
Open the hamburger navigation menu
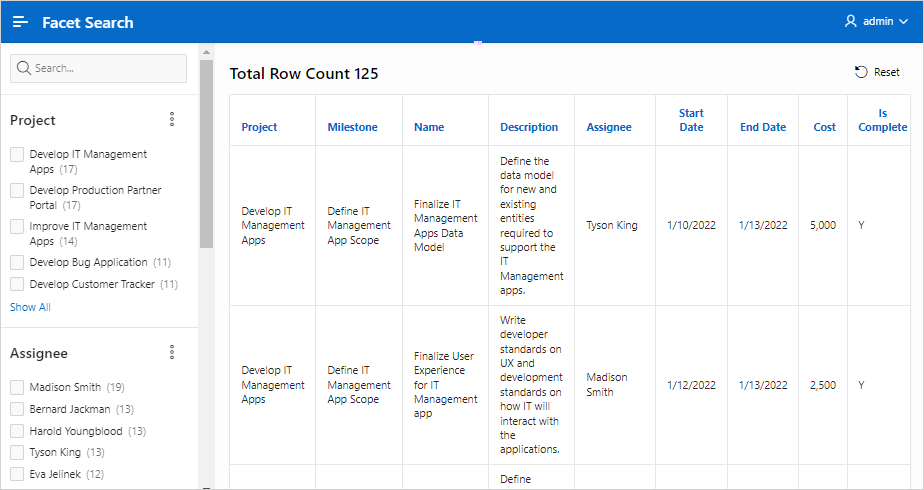click(20, 22)
